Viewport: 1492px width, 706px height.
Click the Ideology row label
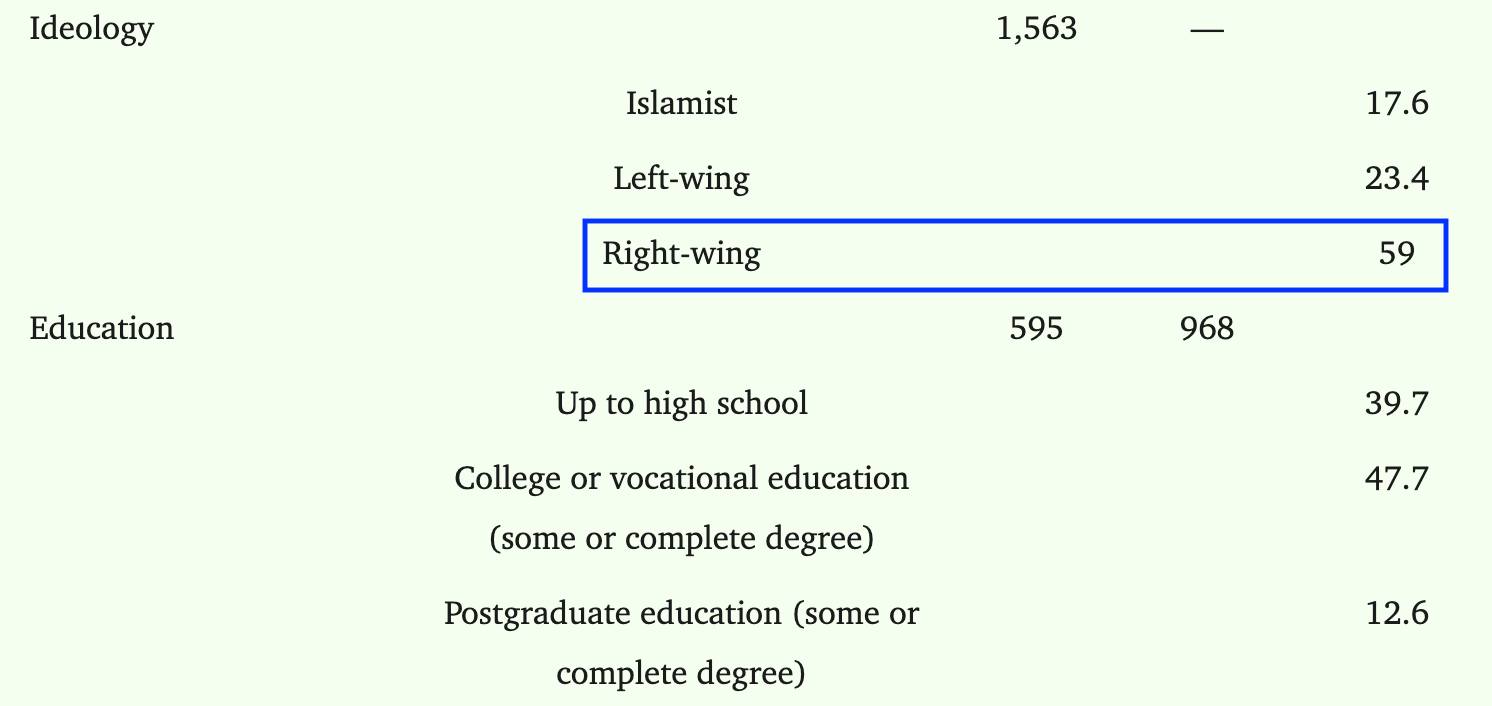point(91,29)
